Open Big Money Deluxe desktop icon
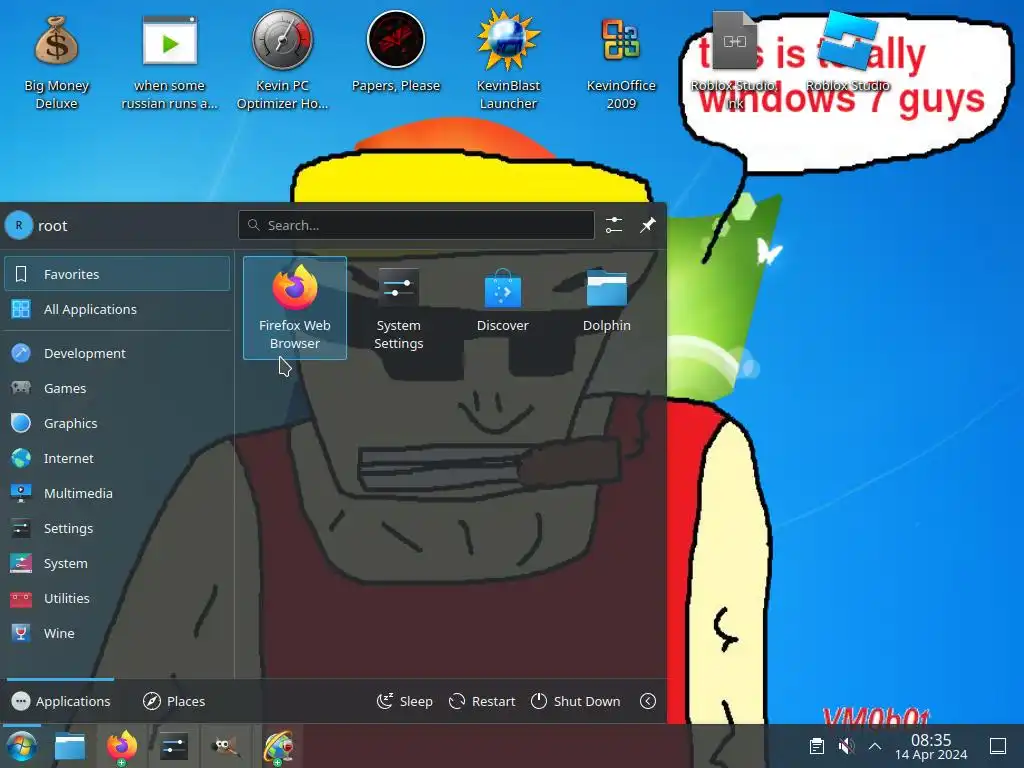 coord(57,62)
